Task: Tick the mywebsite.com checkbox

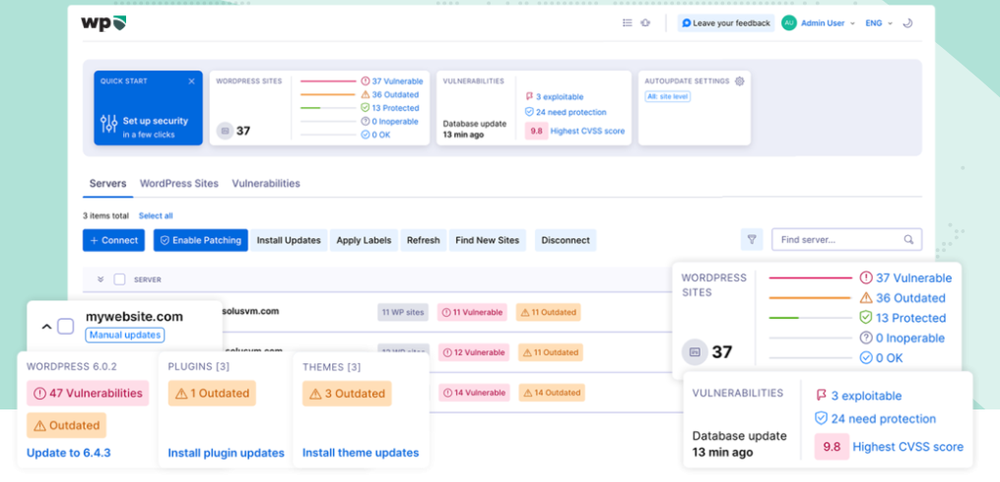Action: pos(66,326)
